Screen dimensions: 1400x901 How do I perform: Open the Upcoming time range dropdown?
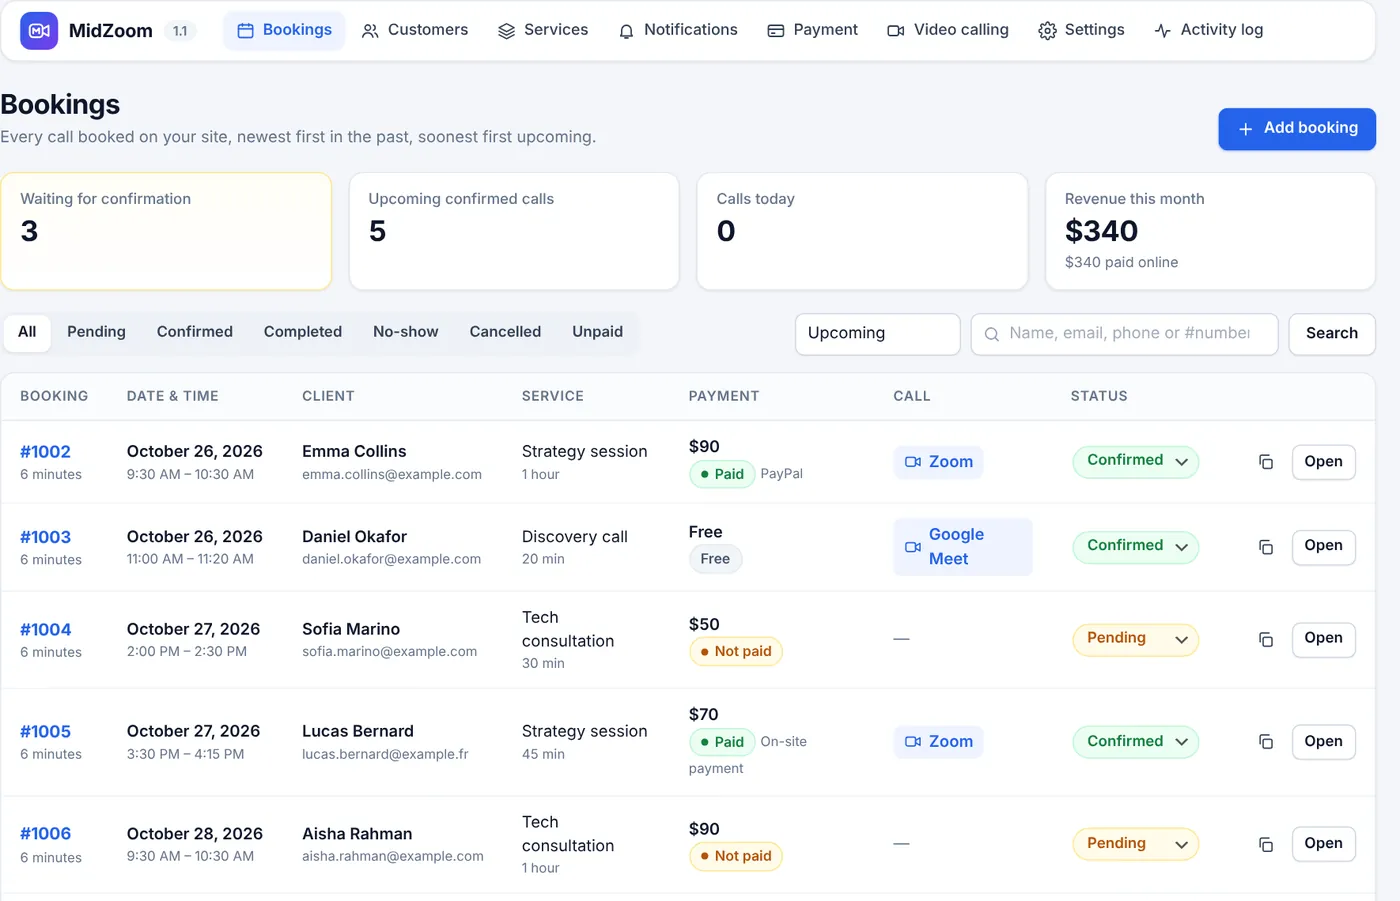pyautogui.click(x=878, y=334)
